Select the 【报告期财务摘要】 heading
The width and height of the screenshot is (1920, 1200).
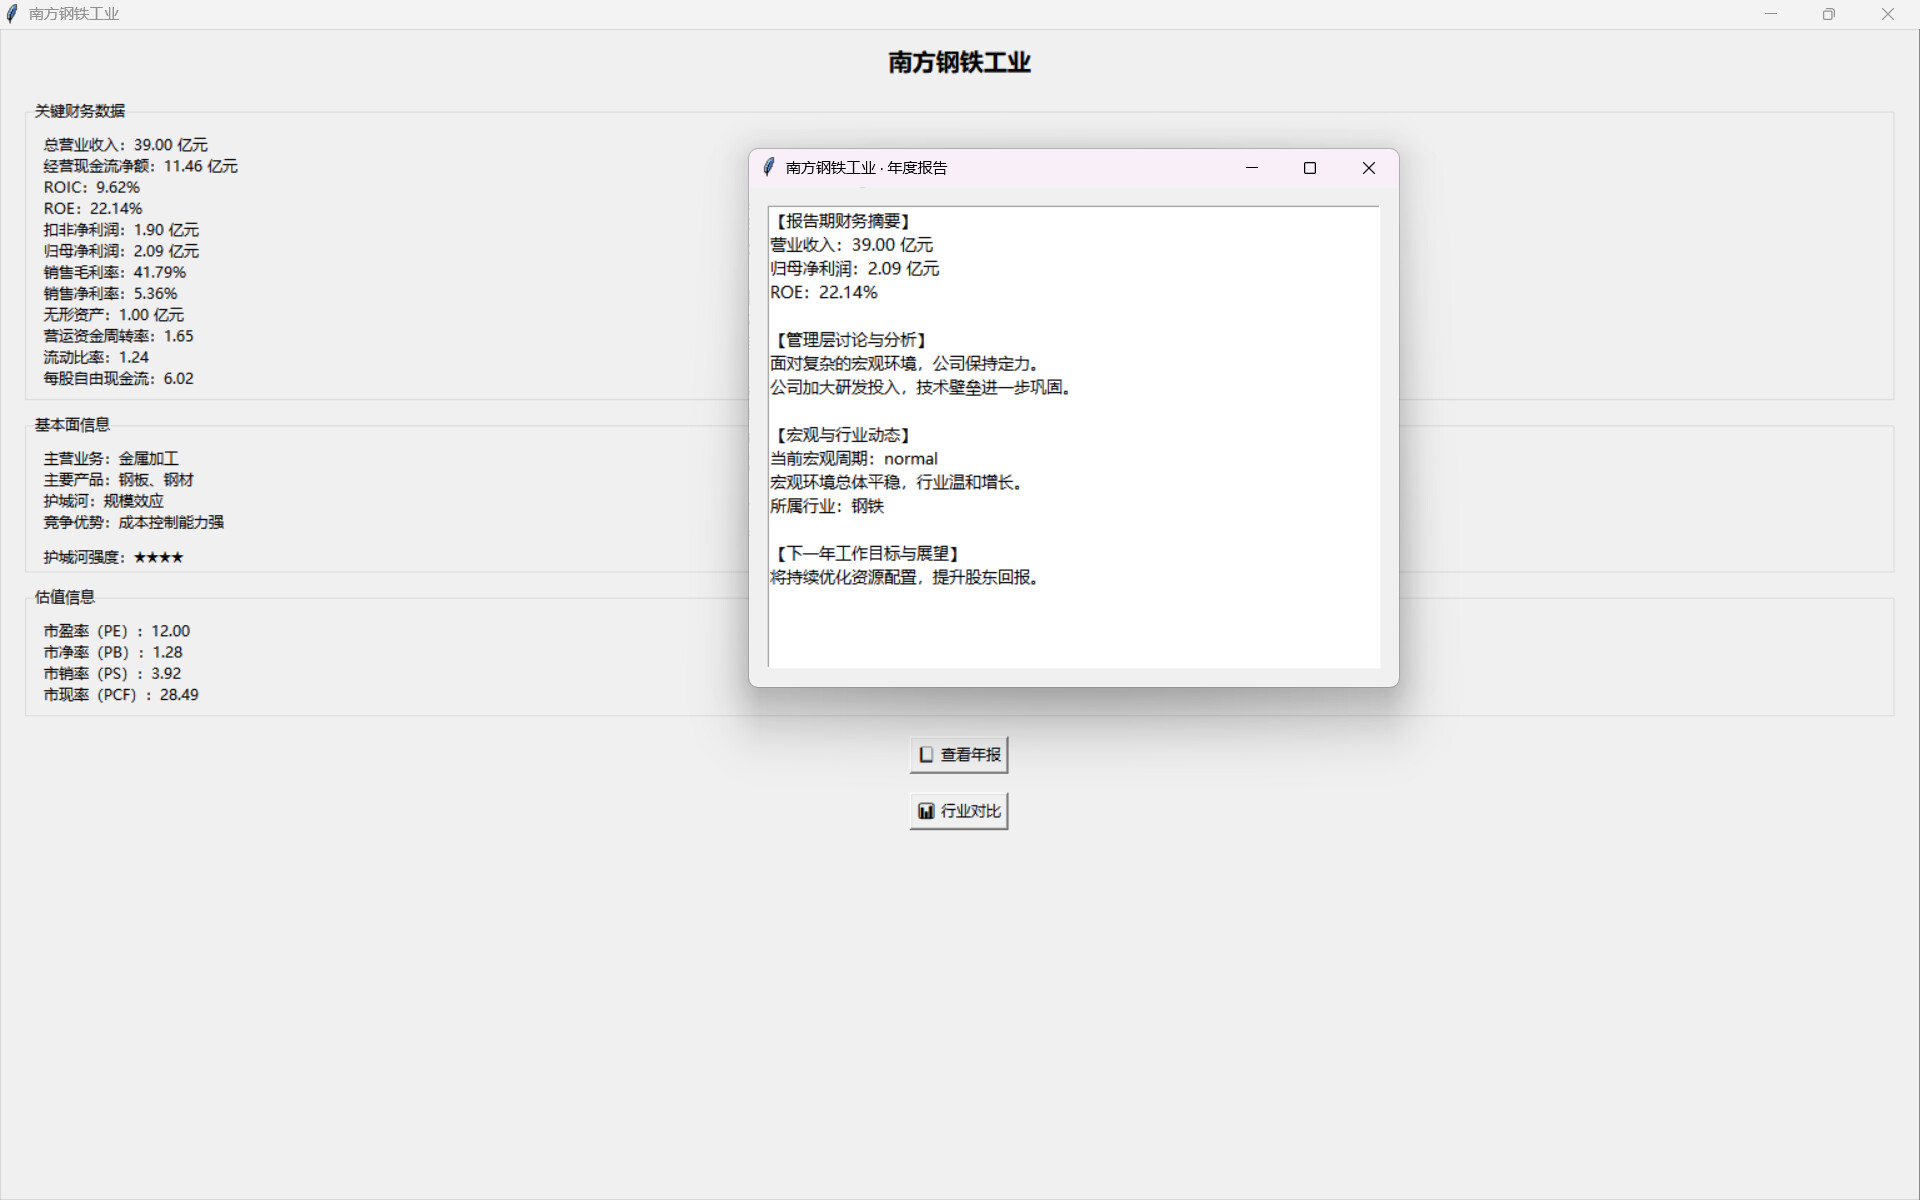click(x=843, y=221)
